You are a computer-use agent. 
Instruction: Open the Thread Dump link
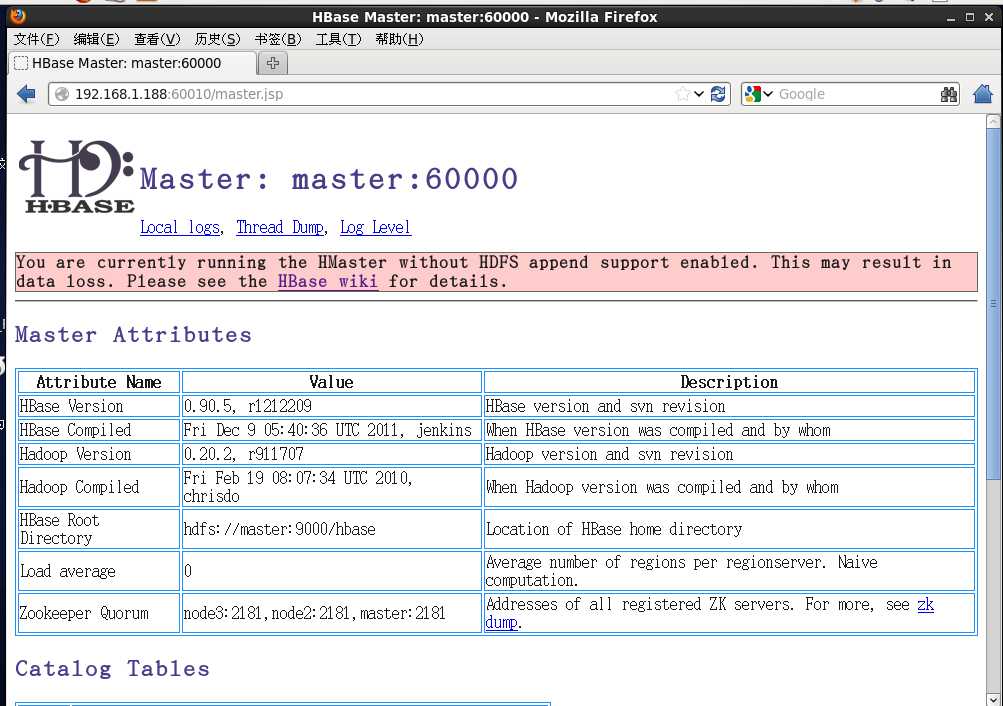pos(280,228)
